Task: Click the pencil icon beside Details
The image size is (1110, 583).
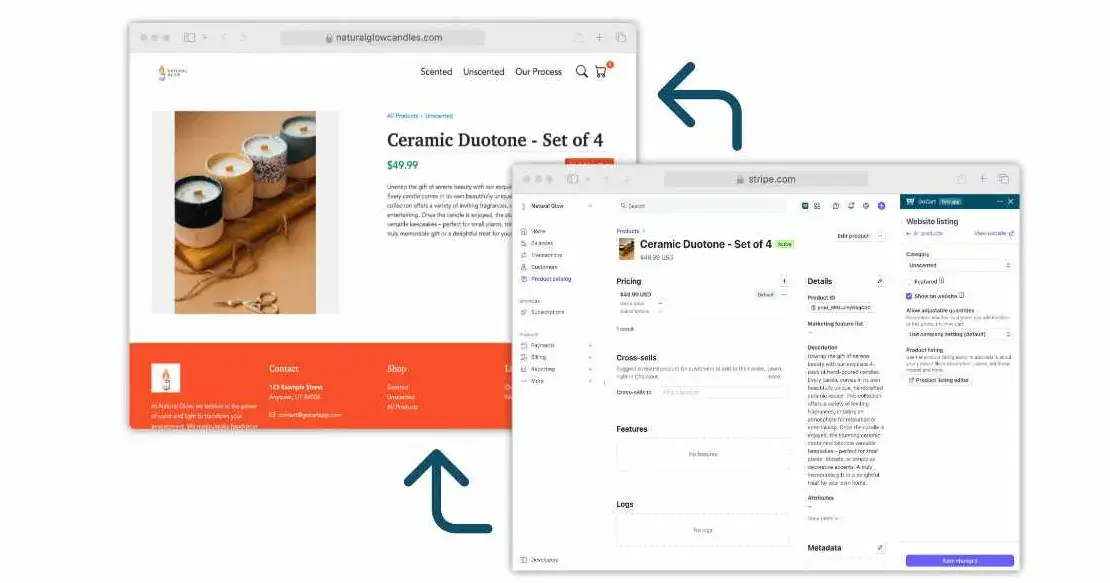Action: (x=880, y=281)
